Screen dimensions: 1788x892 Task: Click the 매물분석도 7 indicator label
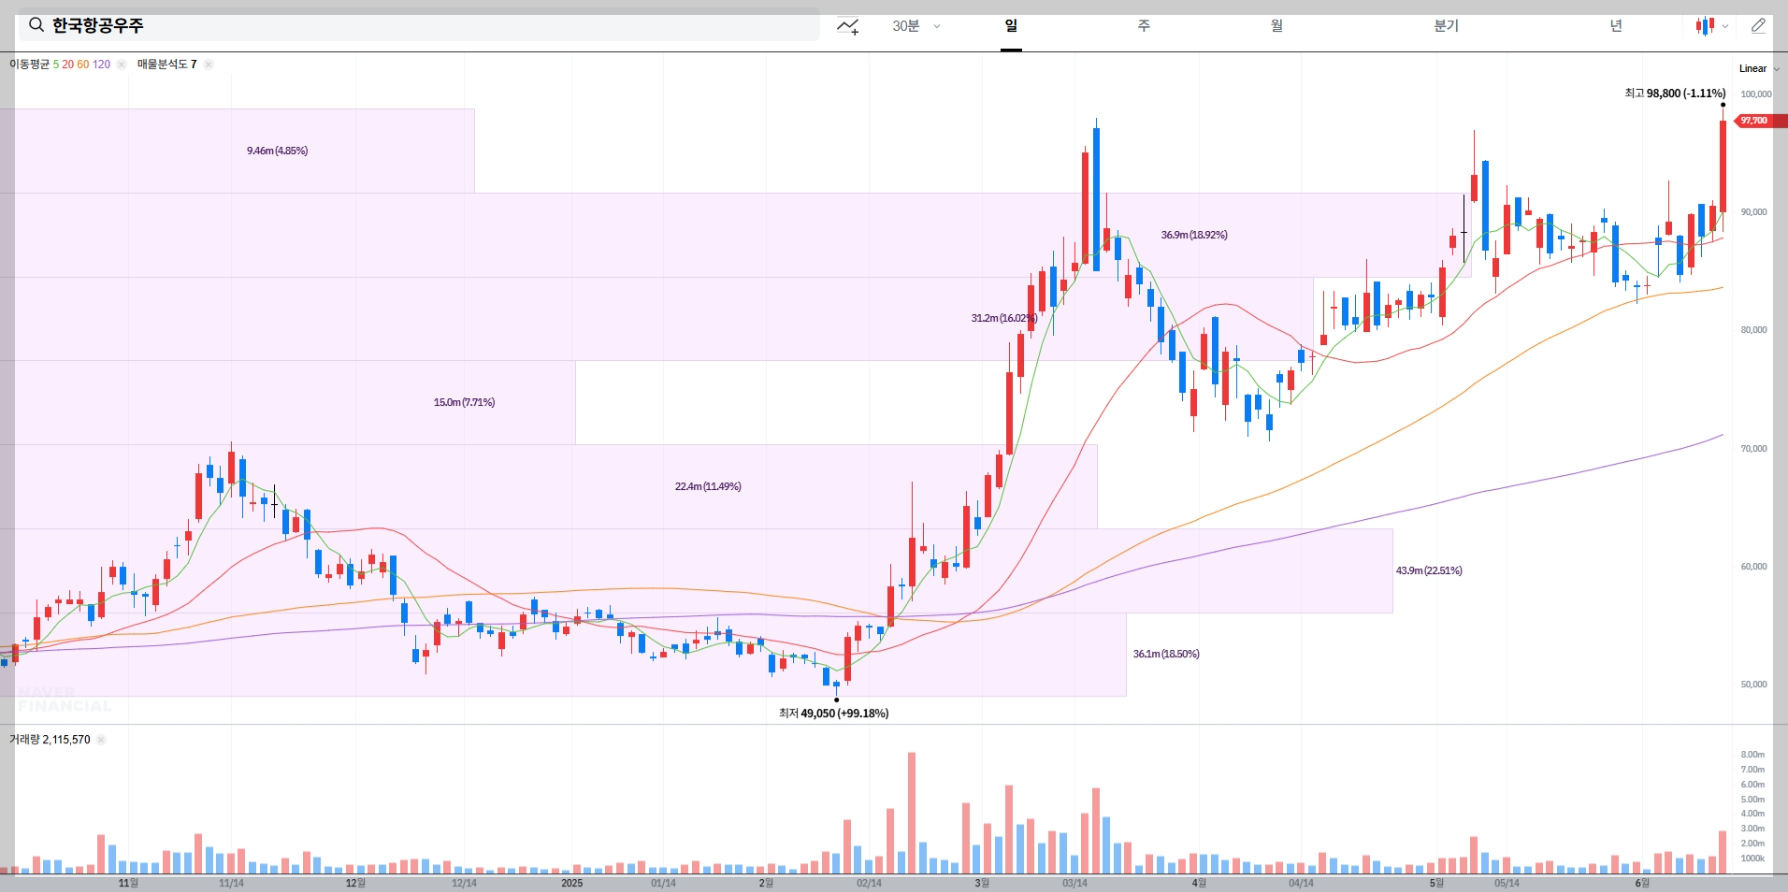click(x=167, y=64)
